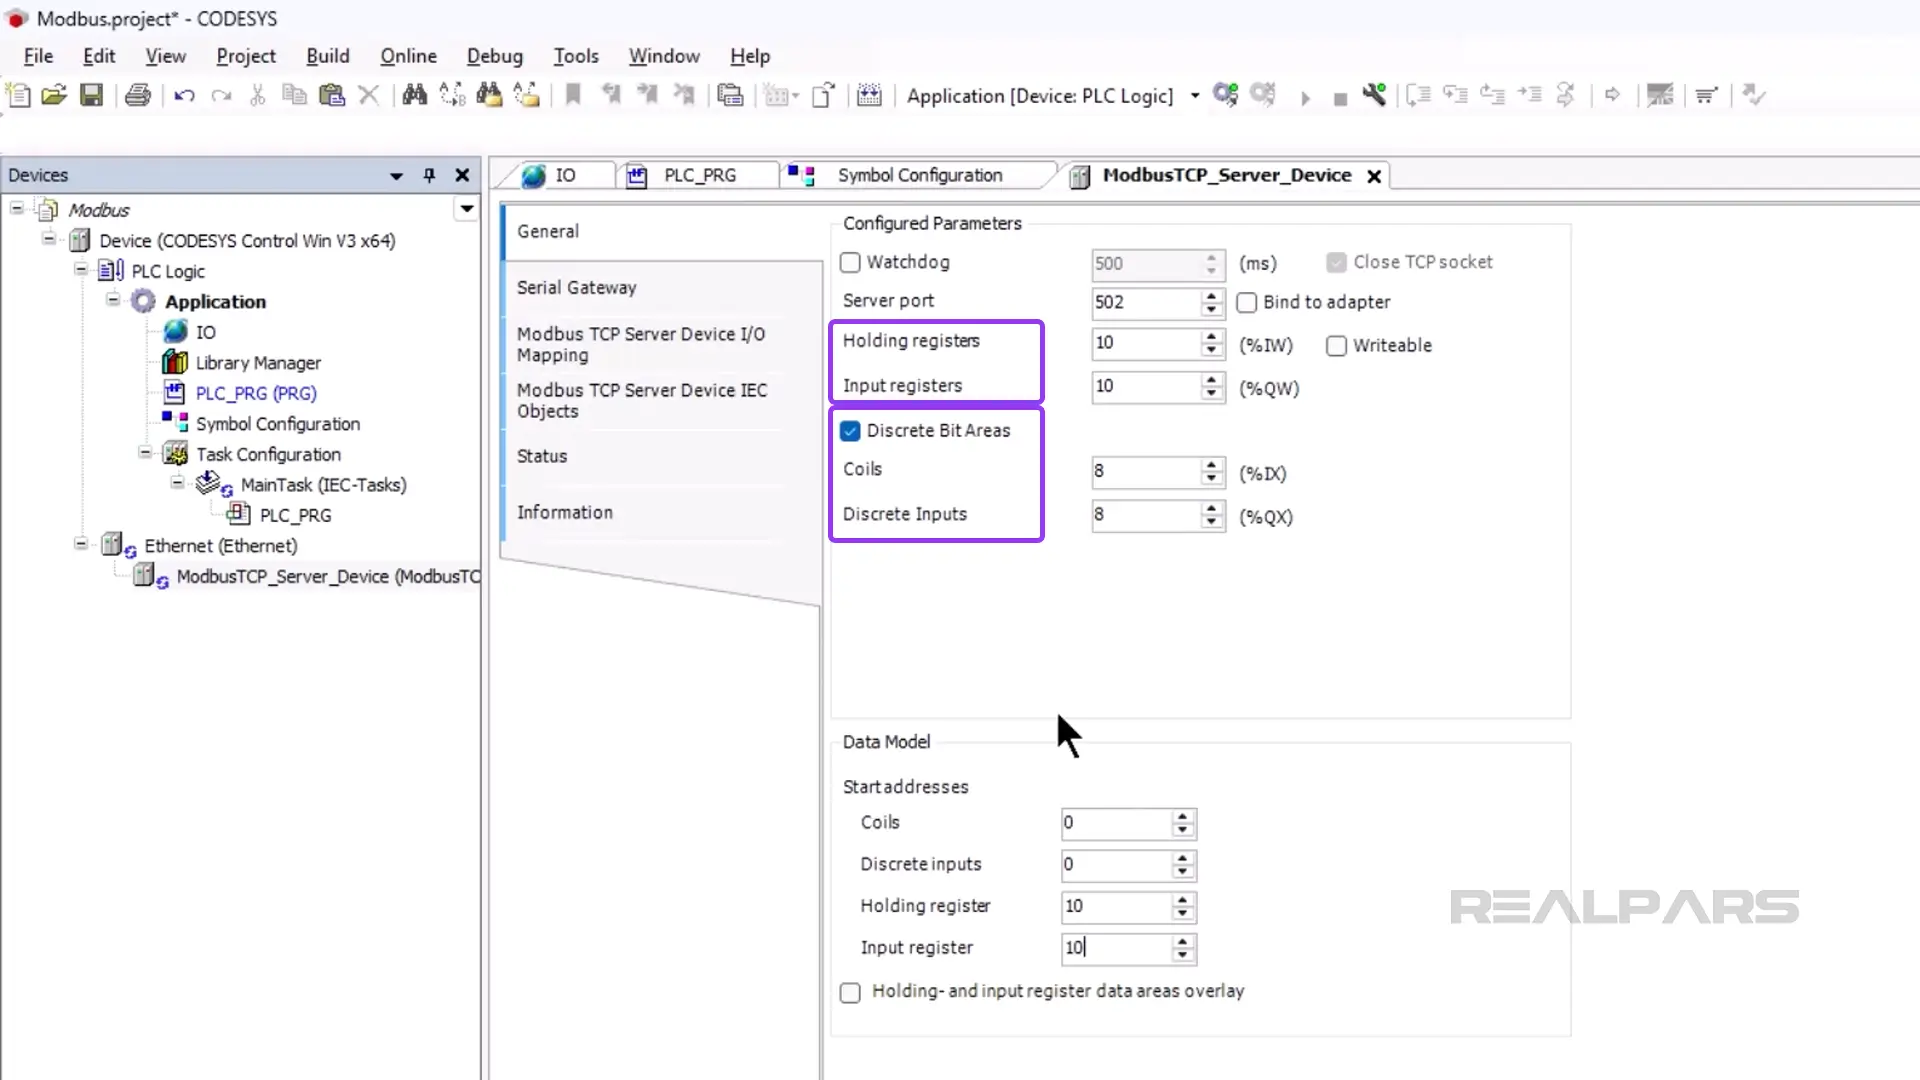Toggle the Bind to adapter checkbox
The height and width of the screenshot is (1080, 1920).
(1246, 302)
